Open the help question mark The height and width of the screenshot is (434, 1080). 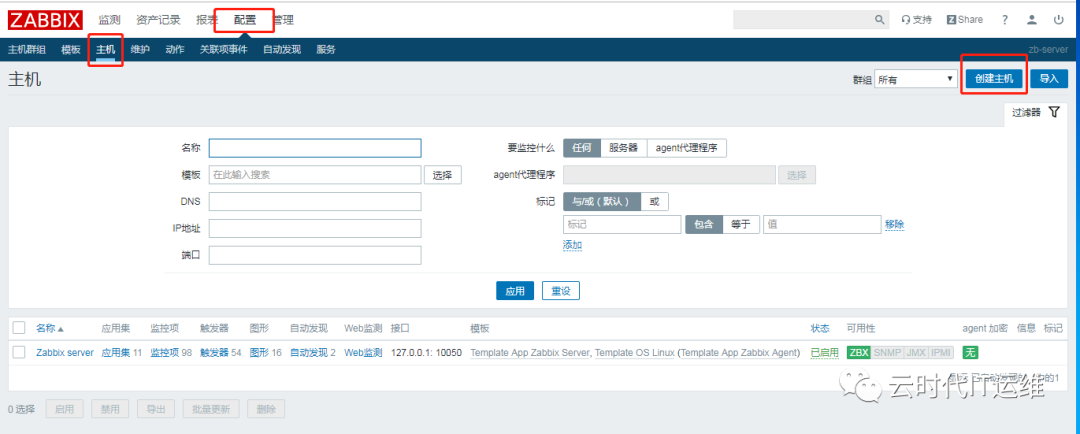pyautogui.click(x=1005, y=20)
